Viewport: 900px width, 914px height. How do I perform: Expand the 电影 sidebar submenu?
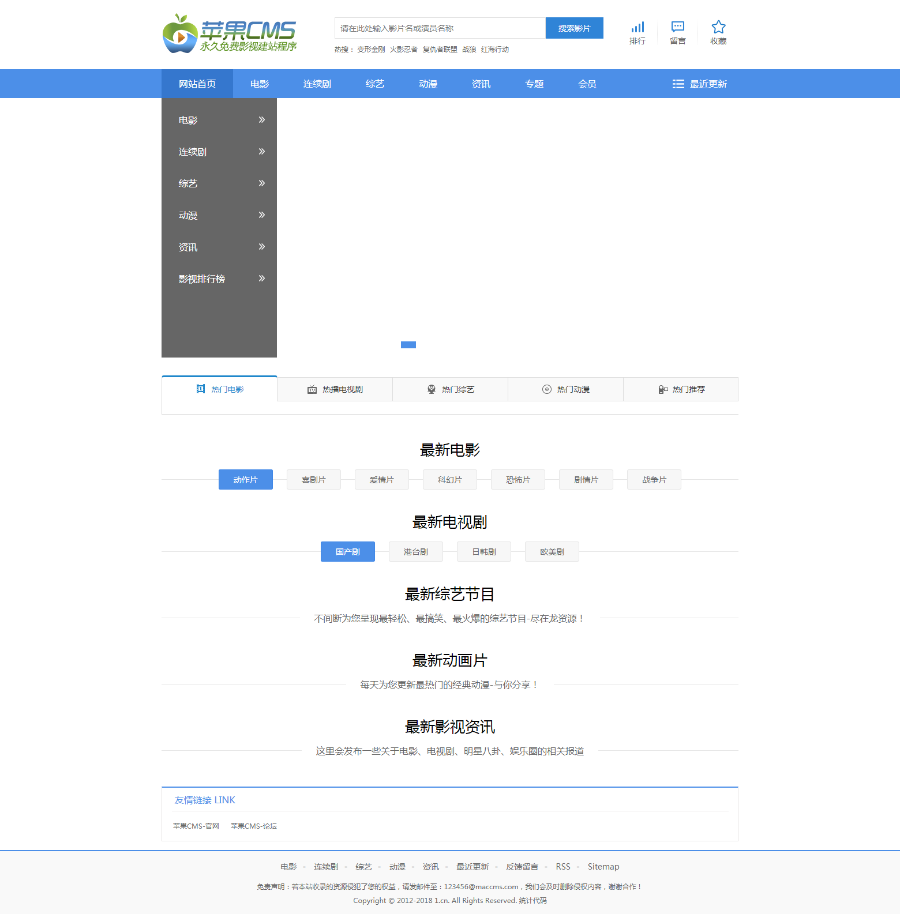(218, 119)
